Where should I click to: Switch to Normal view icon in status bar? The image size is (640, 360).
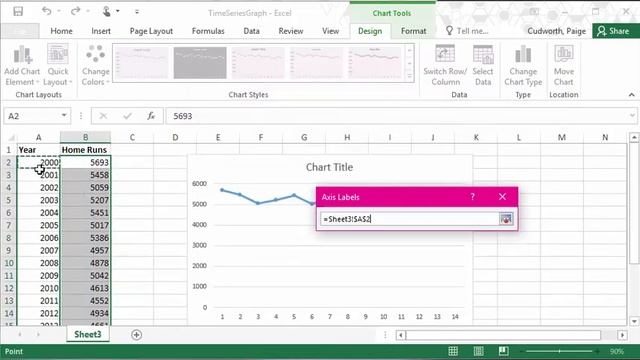coord(453,351)
